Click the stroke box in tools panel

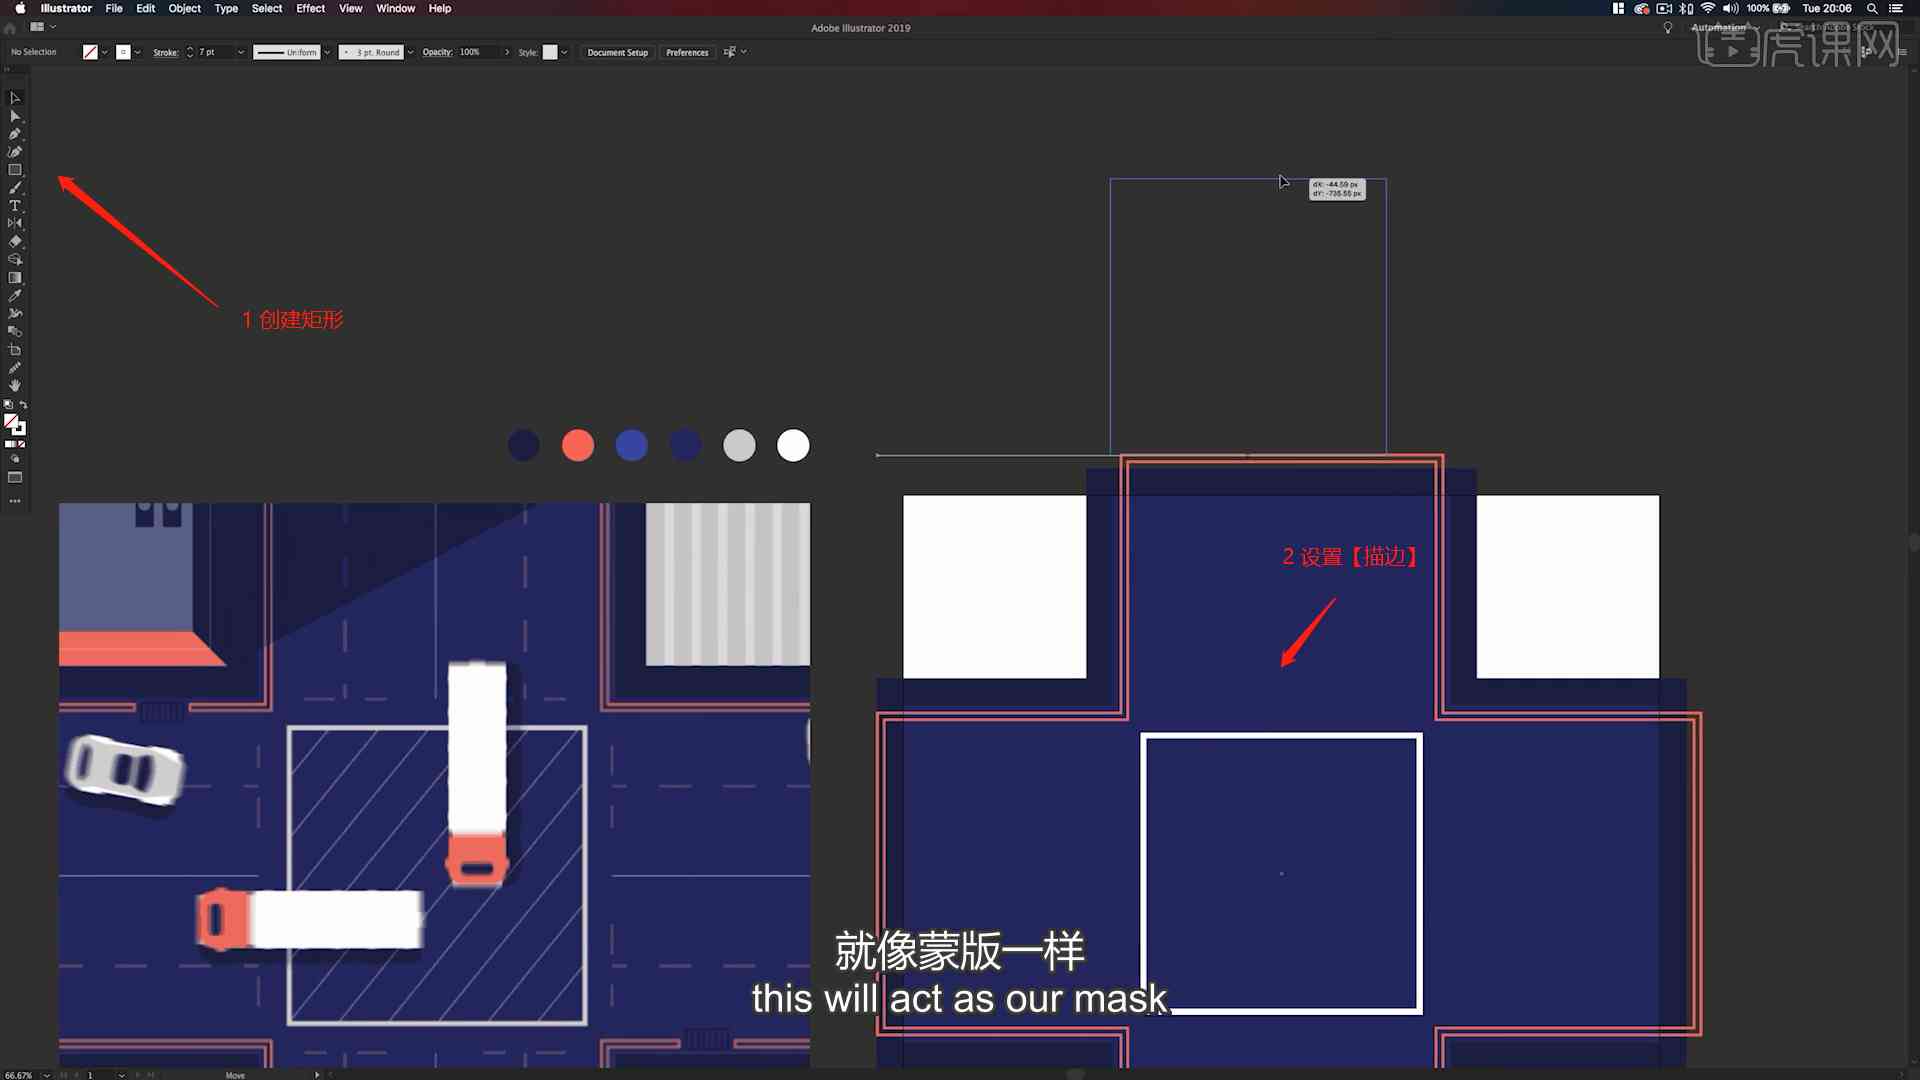(19, 429)
